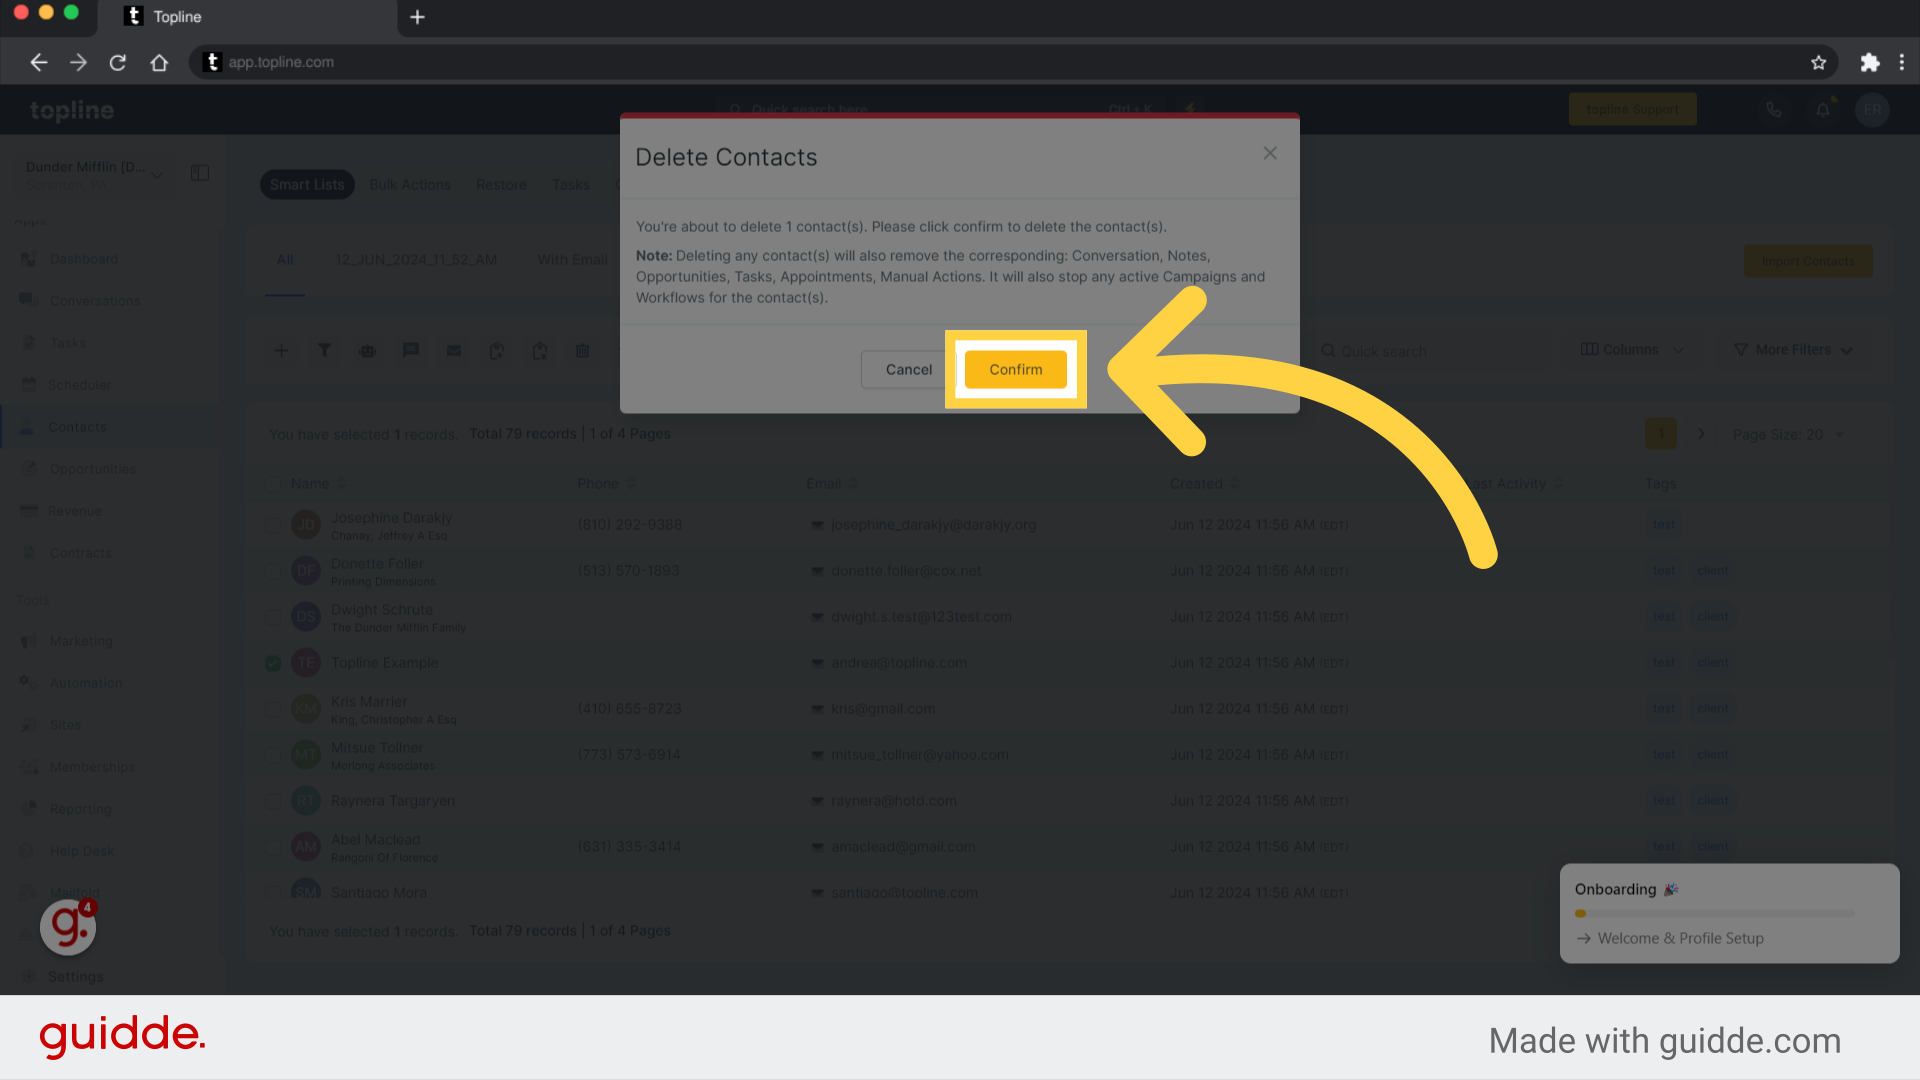Click the Onboarding welcome panel
This screenshot has height=1080, width=1920.
(1725, 914)
